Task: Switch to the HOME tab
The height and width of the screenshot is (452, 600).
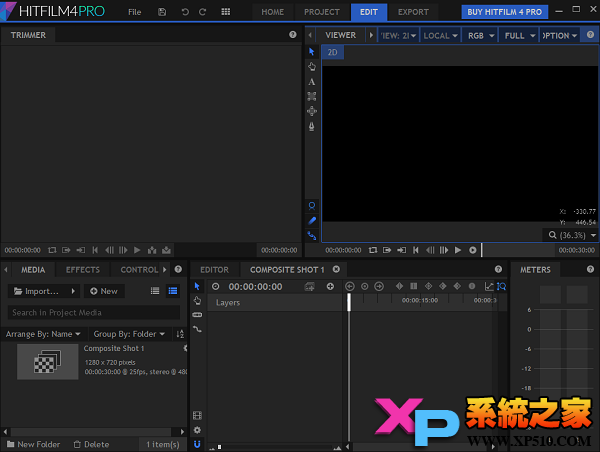Action: [x=272, y=12]
